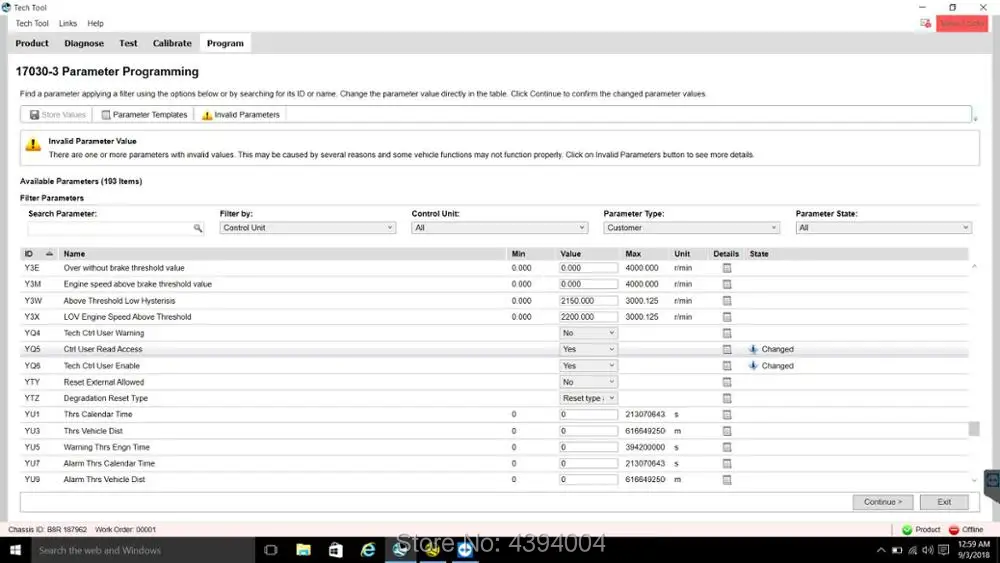Click the red Offline status icon
The height and width of the screenshot is (563, 1000).
(953, 530)
